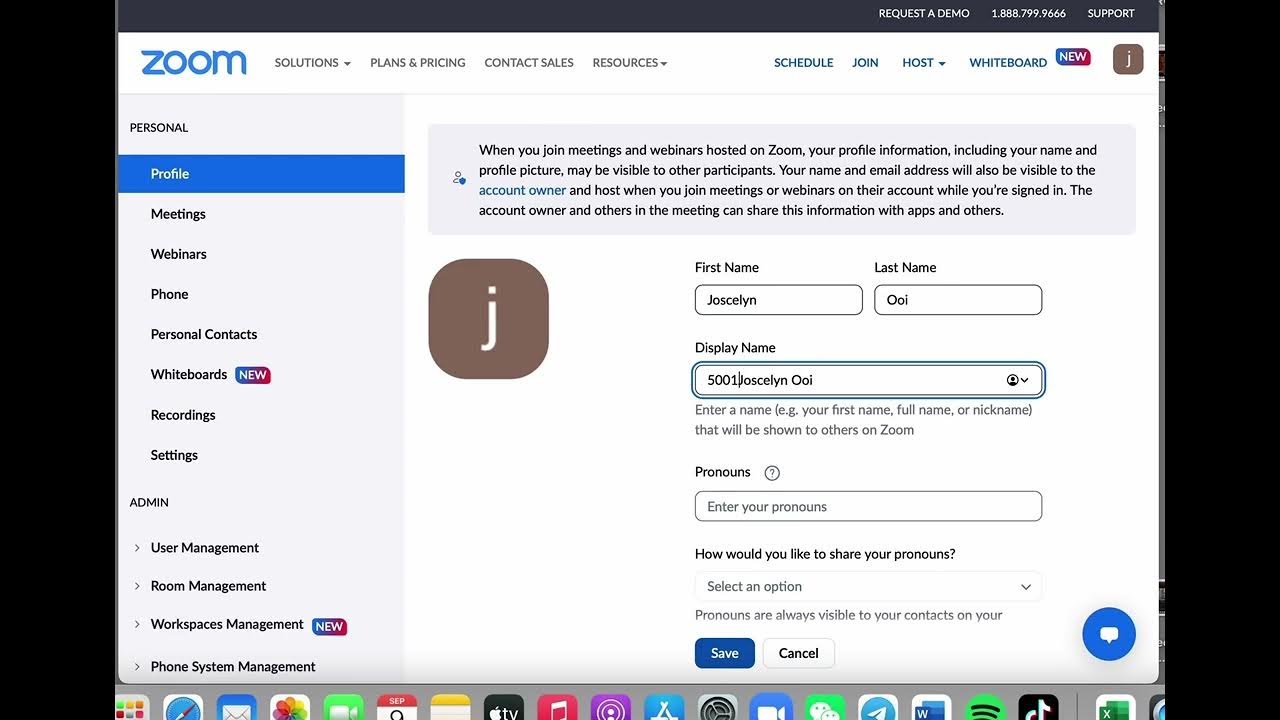
Task: Open Mail from the dock
Action: [237, 708]
